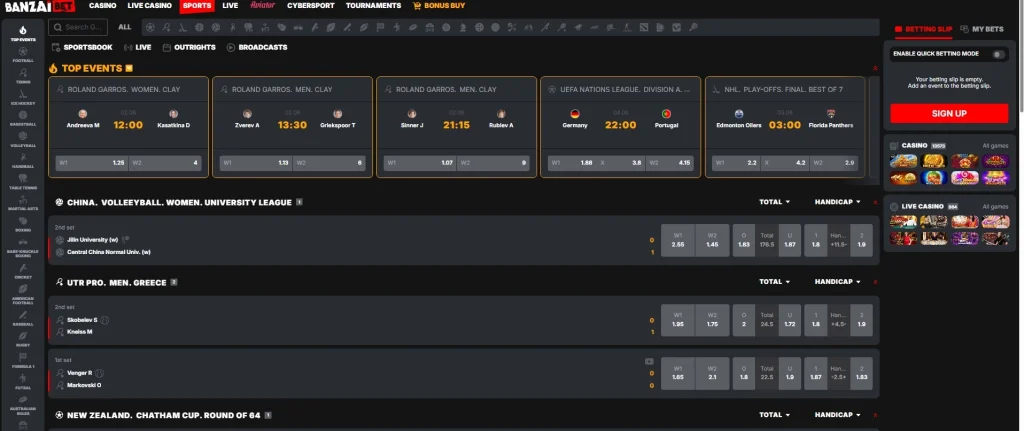The image size is (1024, 431).
Task: Open Top Events in left sidebar
Action: tap(23, 33)
